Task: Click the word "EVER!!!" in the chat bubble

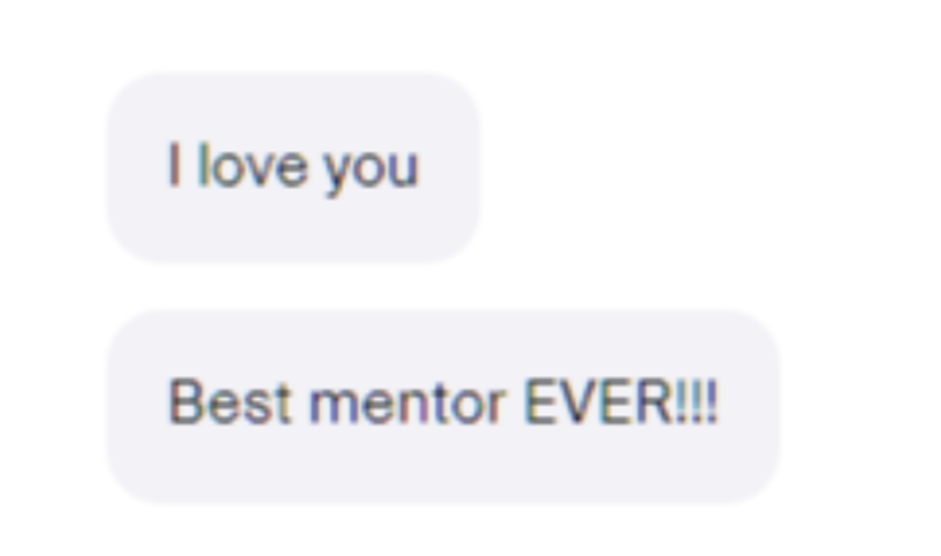Action: click(x=622, y=402)
